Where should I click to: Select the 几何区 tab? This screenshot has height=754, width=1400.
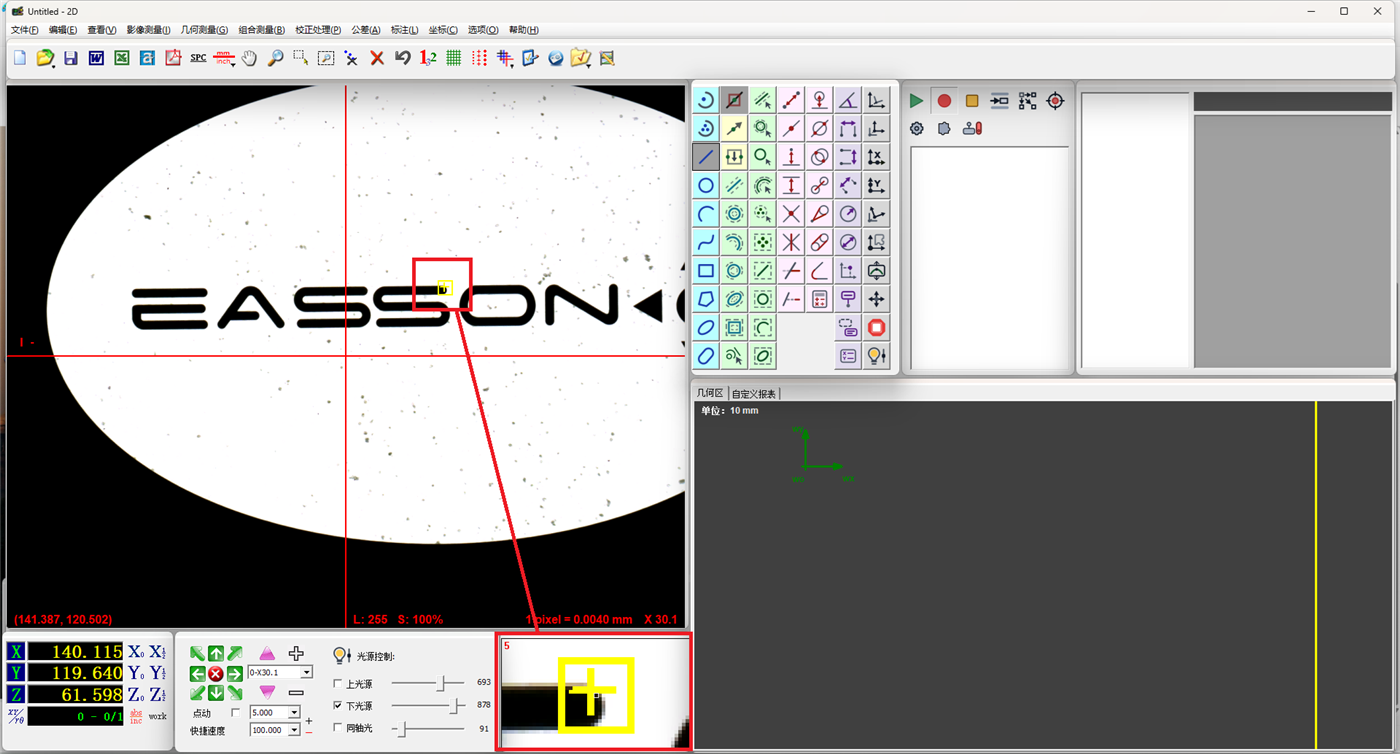[x=710, y=394]
